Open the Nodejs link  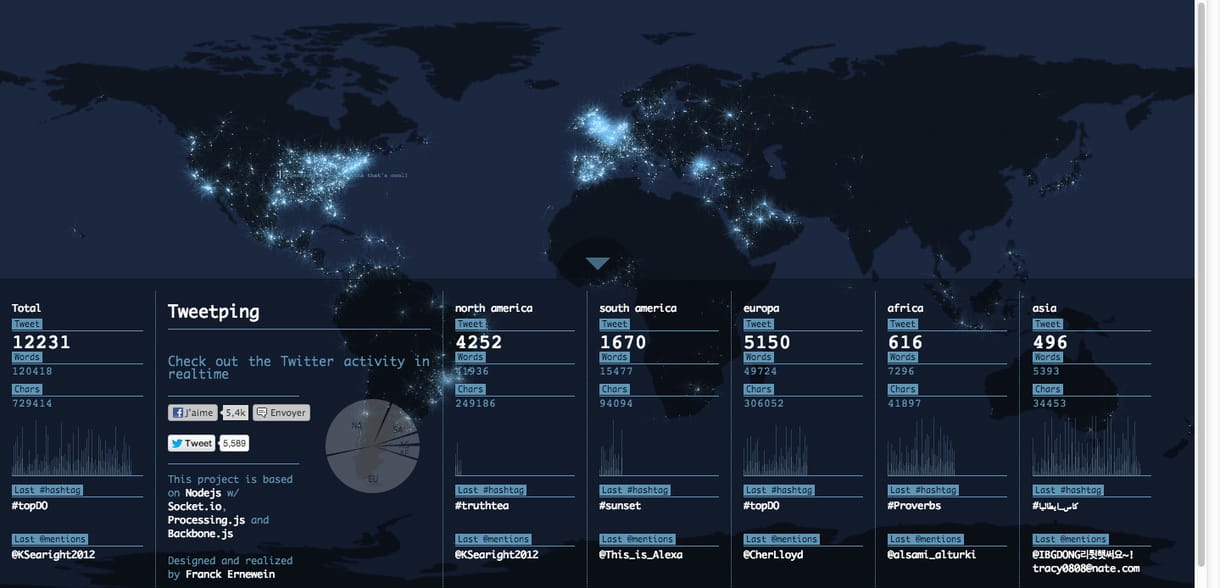(x=204, y=493)
